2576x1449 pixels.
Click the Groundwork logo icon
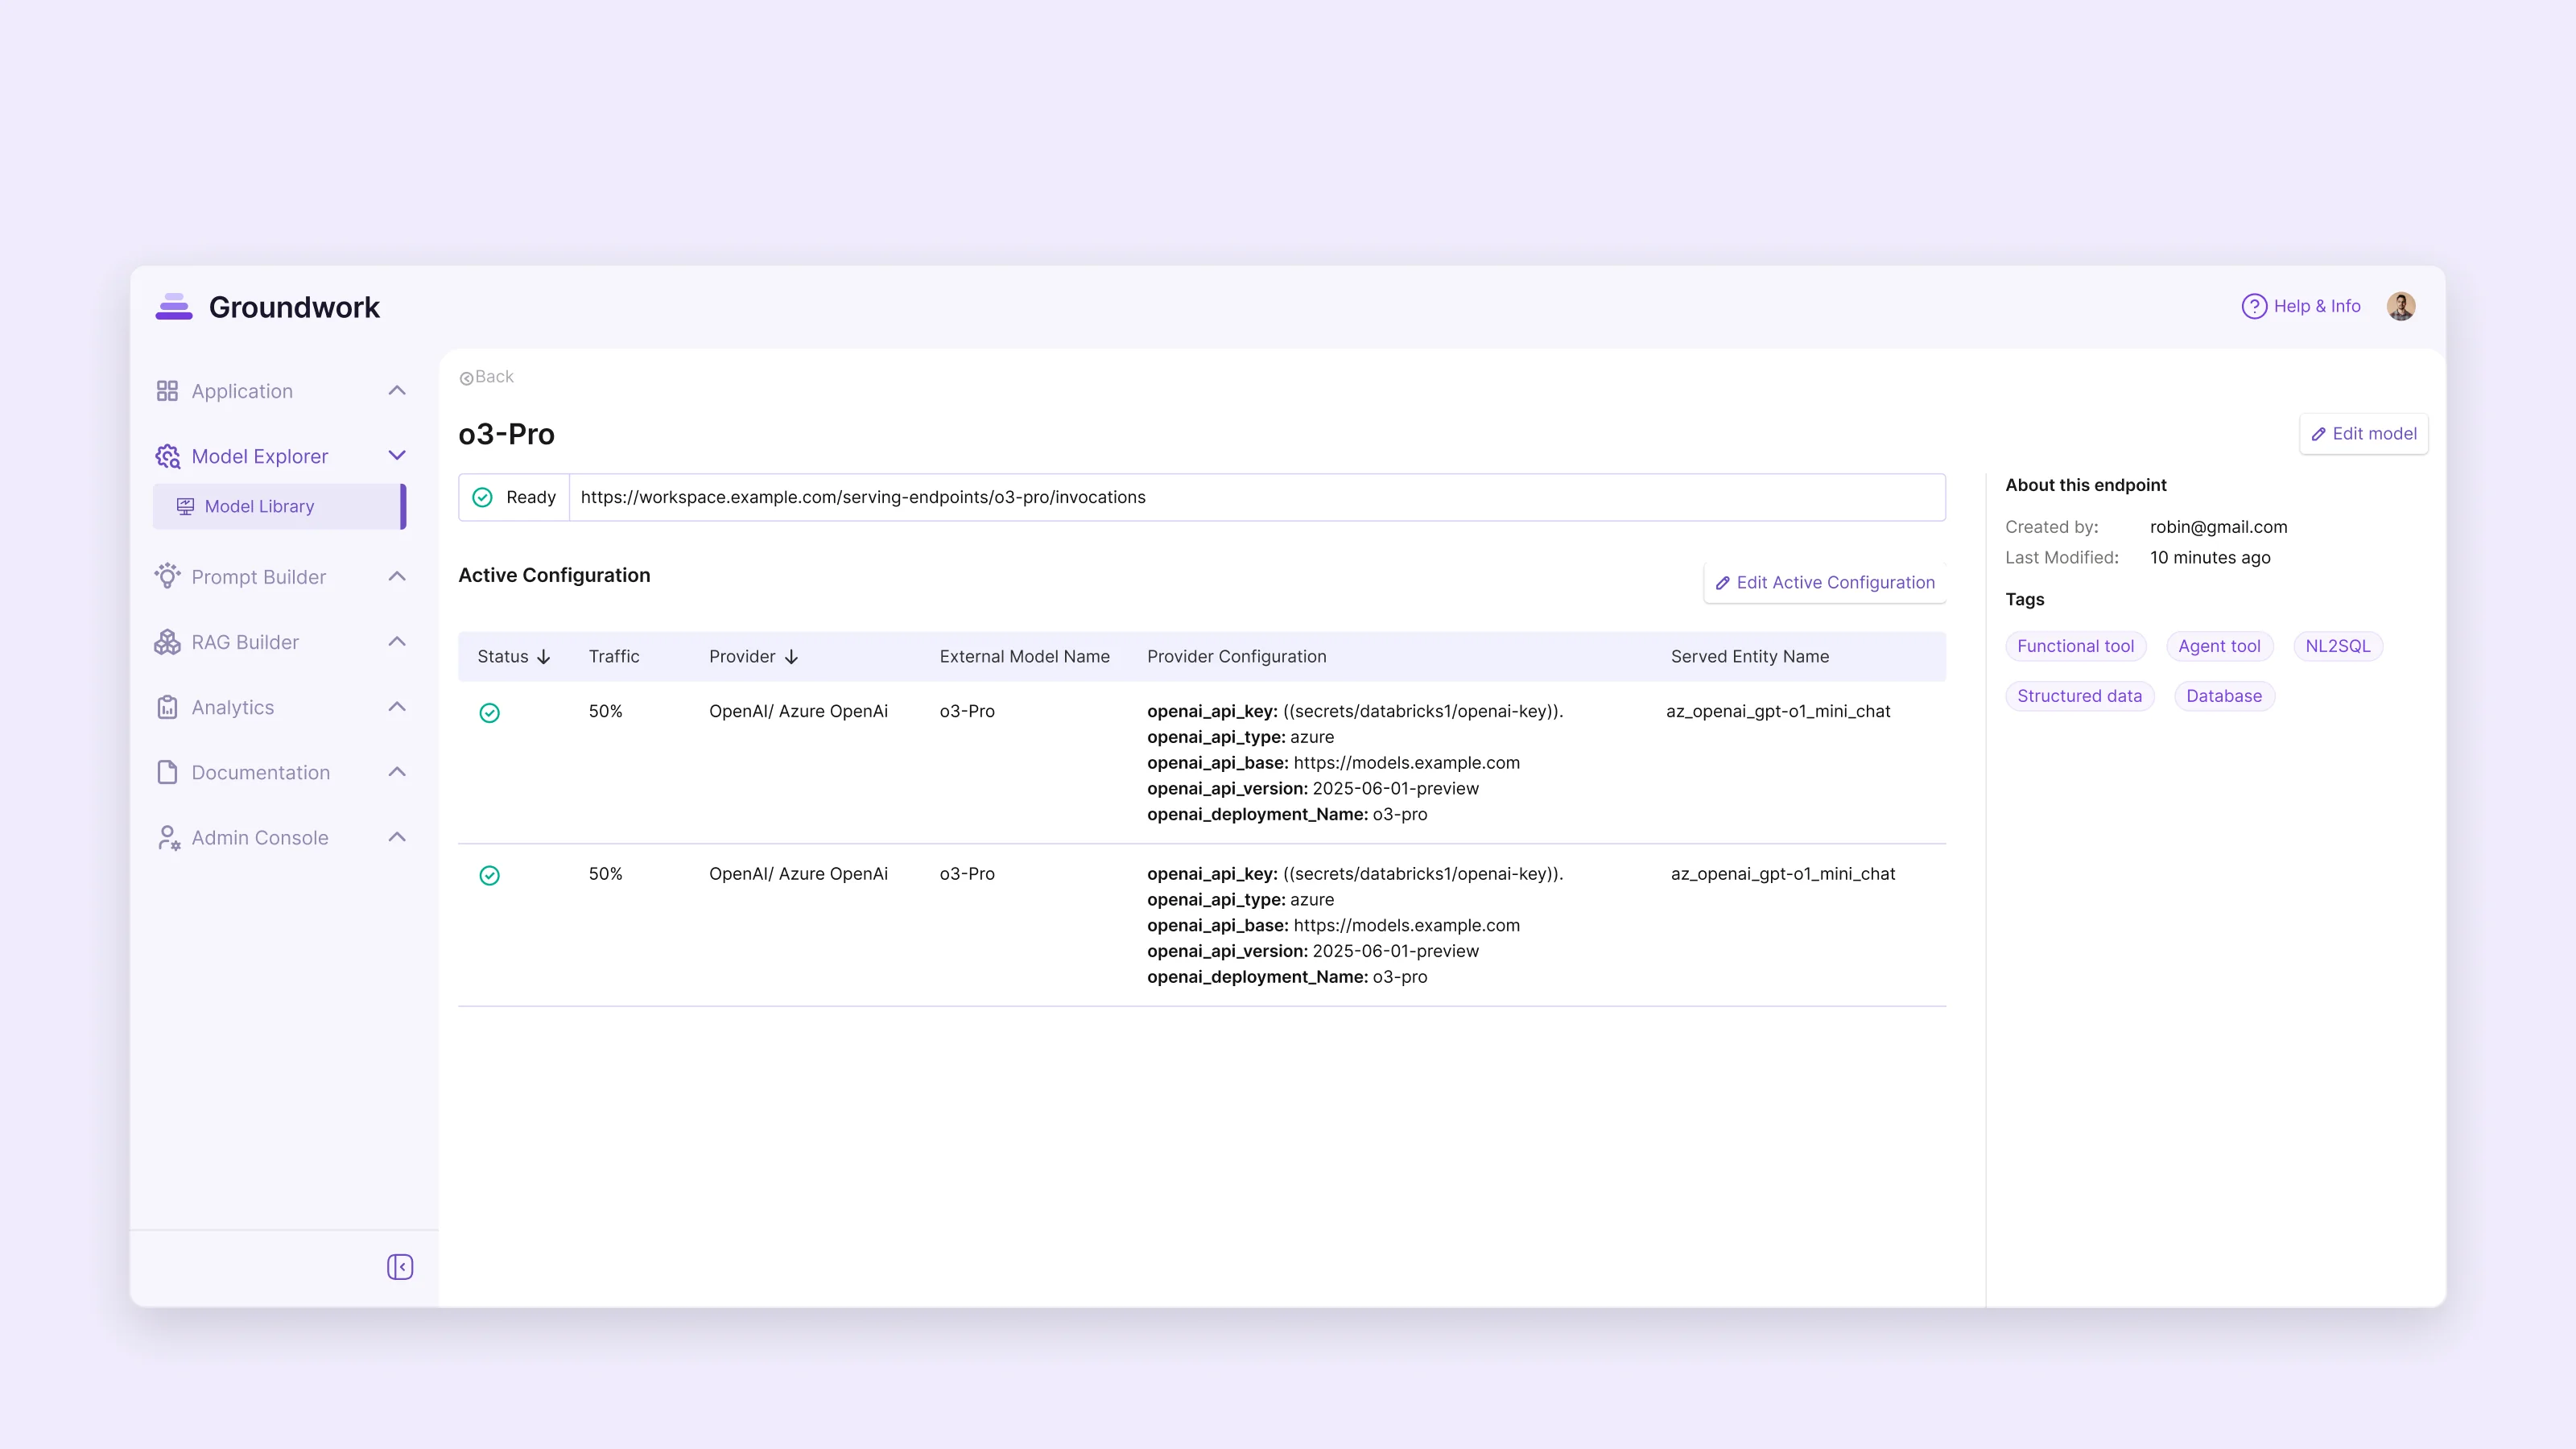(174, 307)
